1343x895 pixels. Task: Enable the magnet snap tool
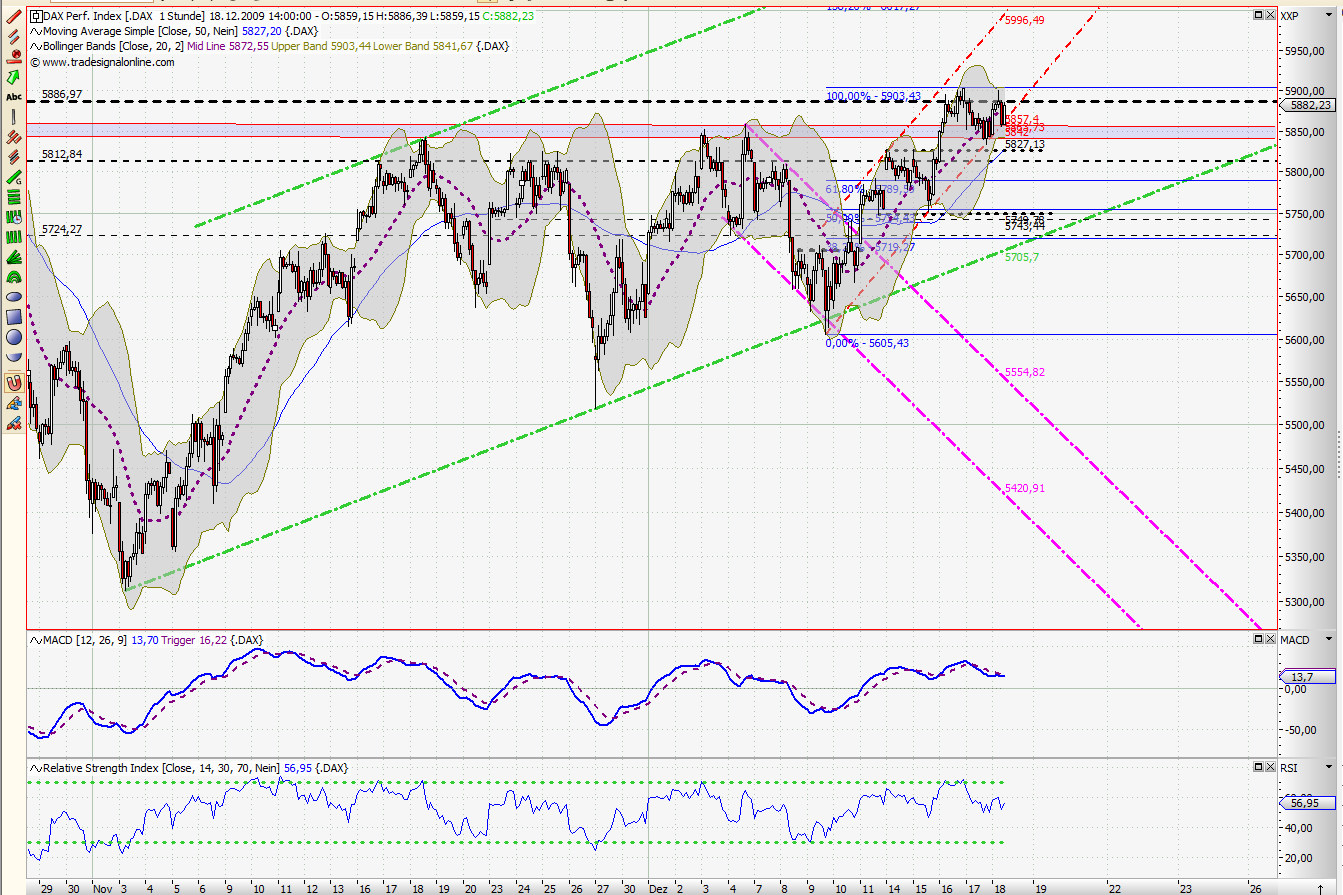coord(12,381)
